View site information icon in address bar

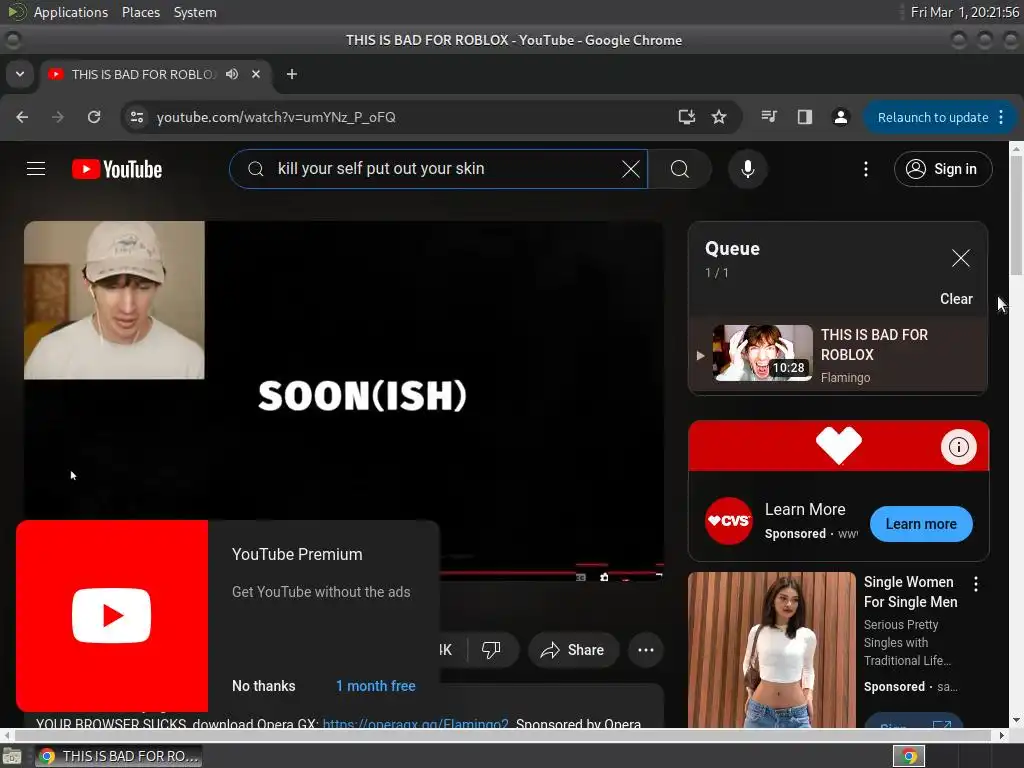[x=137, y=117]
